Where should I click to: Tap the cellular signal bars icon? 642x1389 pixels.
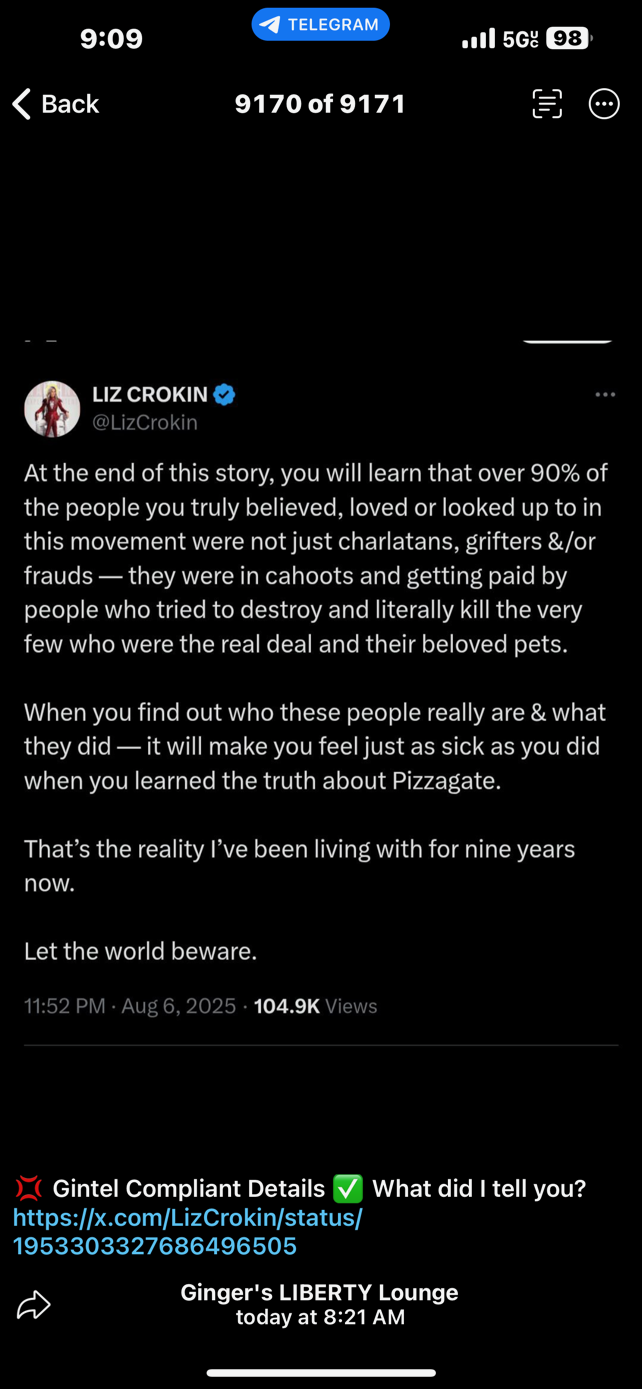[478, 39]
